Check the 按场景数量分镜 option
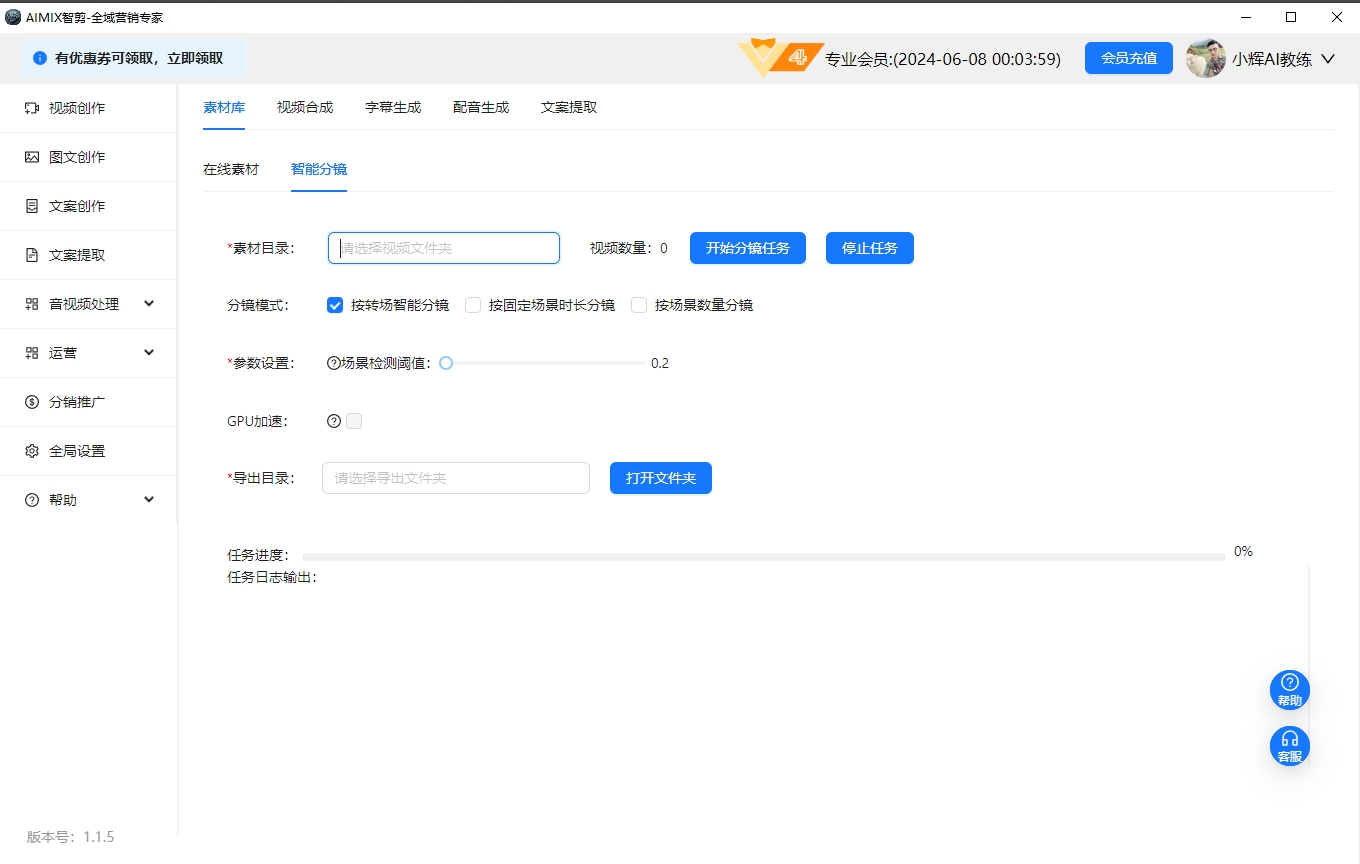Viewport: 1360px width, 864px height. (639, 305)
